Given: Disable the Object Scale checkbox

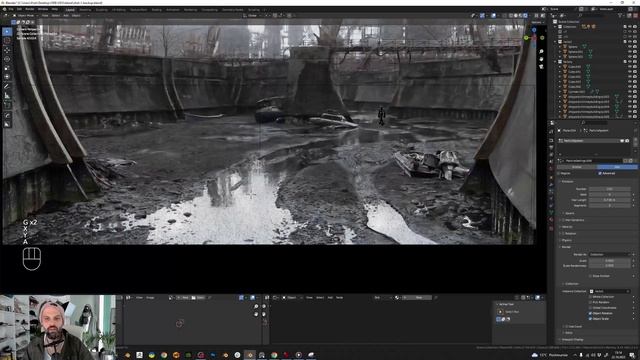Looking at the screenshot, I should tap(590, 318).
